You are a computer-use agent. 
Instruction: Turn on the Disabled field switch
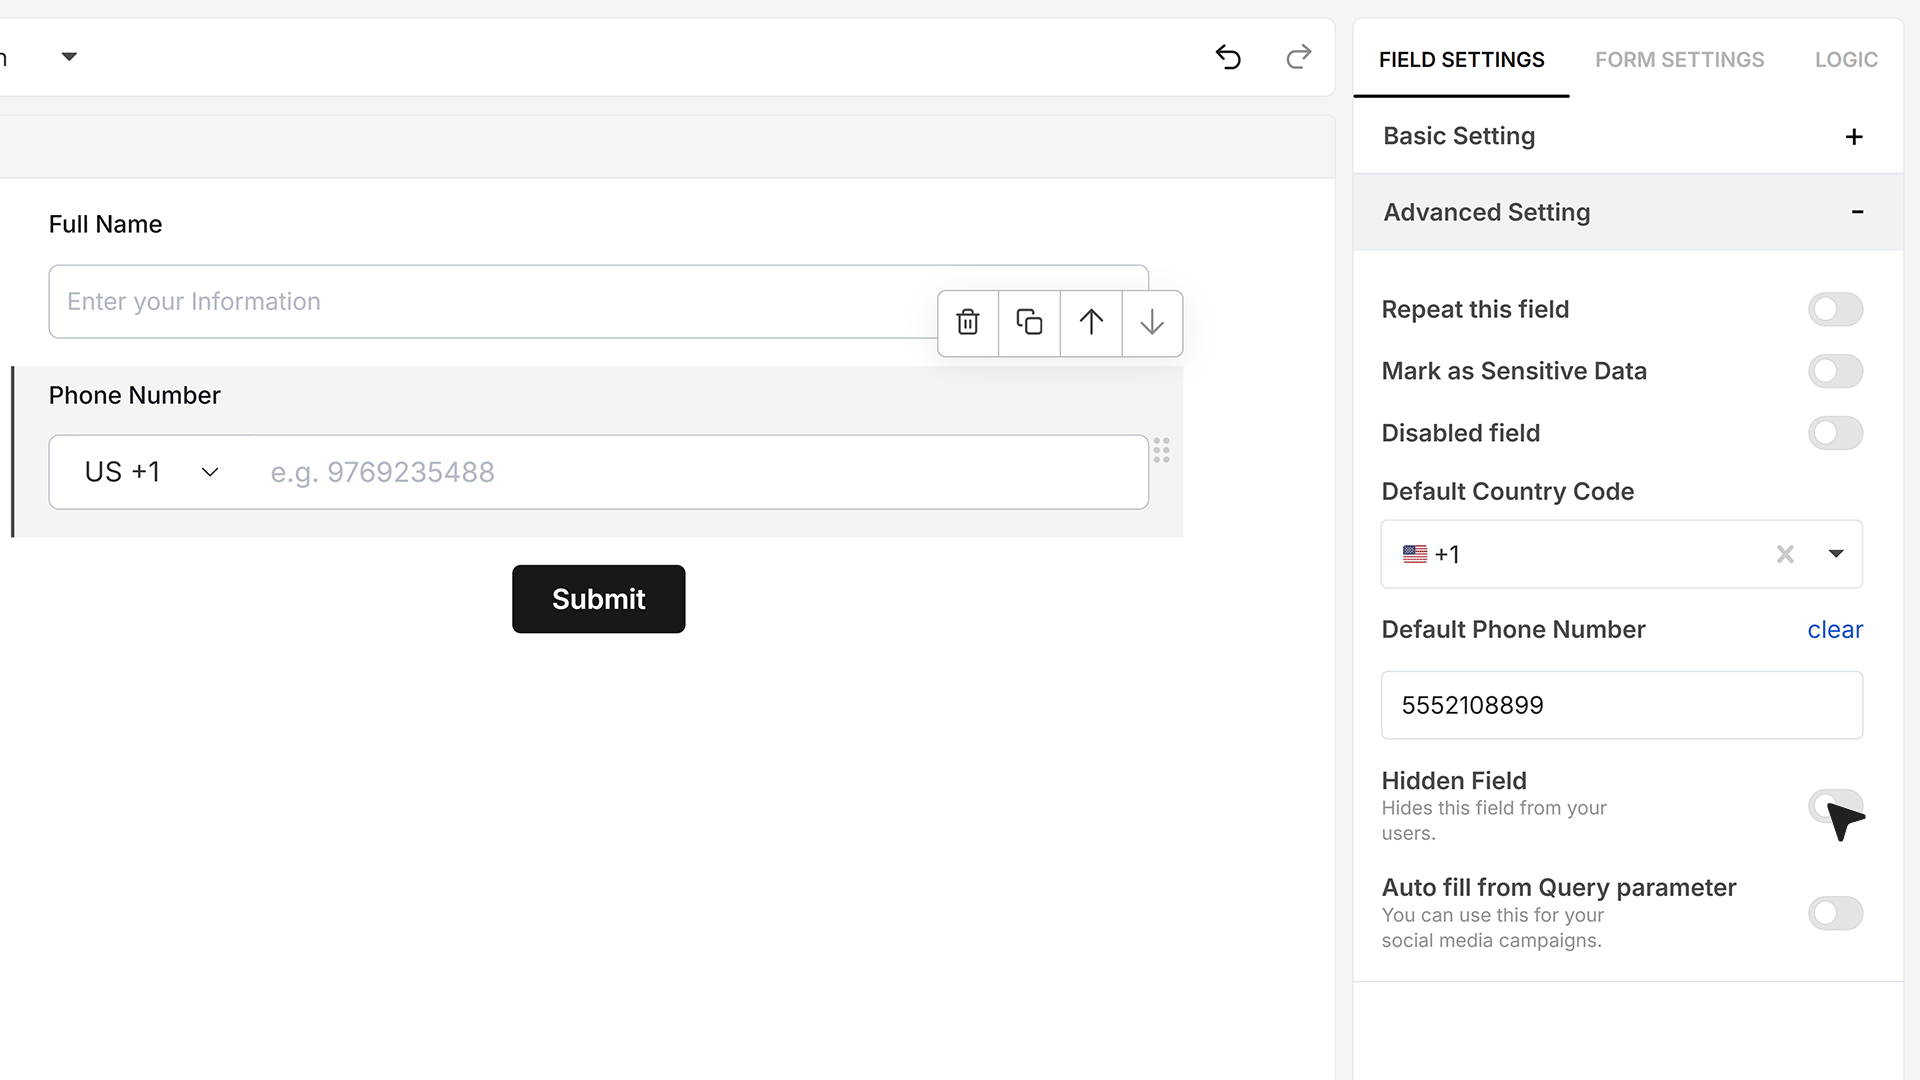[1835, 433]
